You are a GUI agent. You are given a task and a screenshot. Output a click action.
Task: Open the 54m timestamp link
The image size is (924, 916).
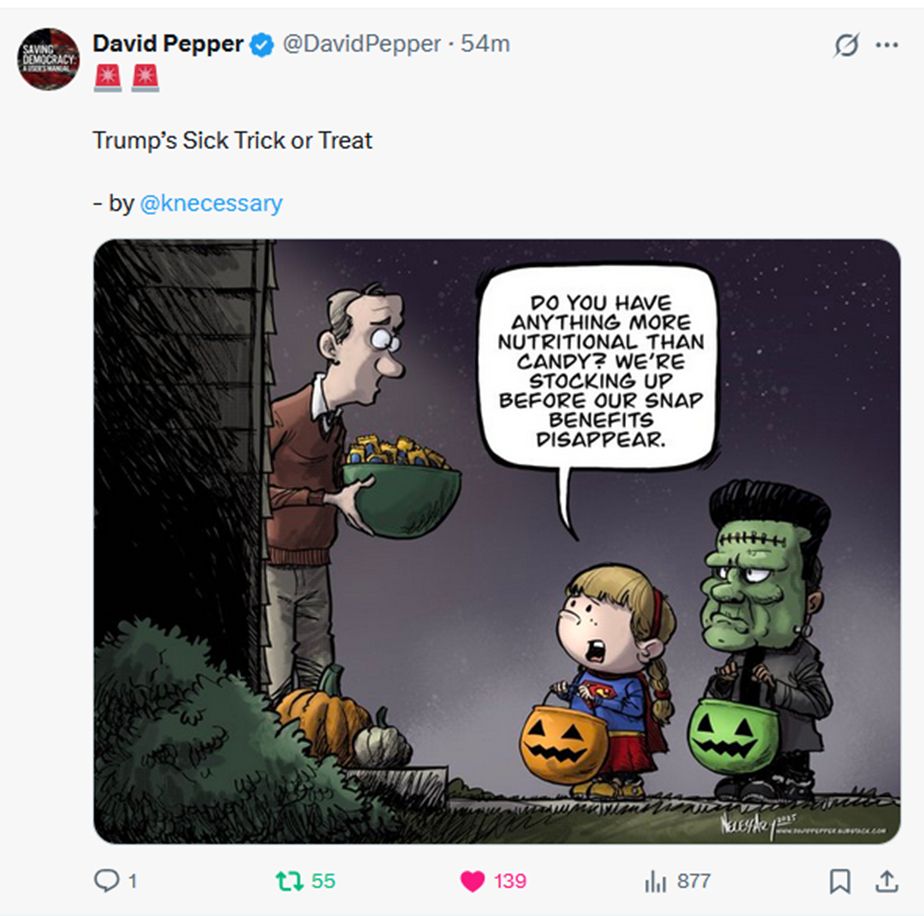[x=485, y=44]
